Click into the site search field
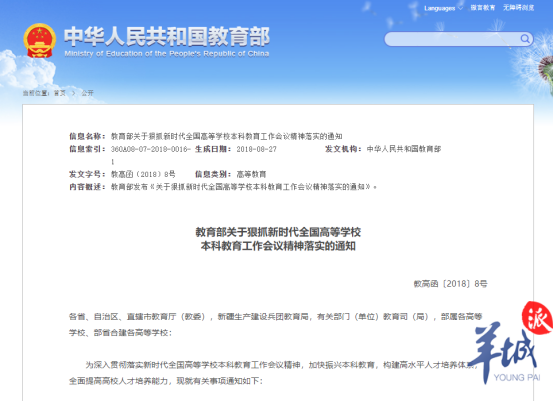Screen dimensions: 554x401 452,39
